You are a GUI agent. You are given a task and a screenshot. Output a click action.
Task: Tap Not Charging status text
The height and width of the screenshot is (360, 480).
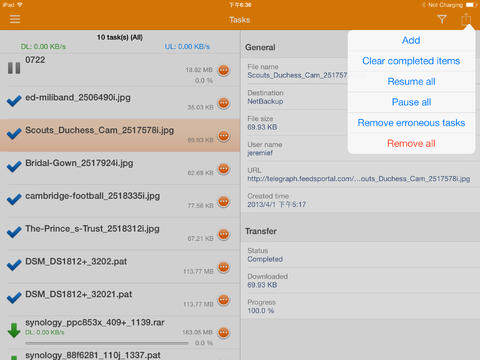tap(445, 5)
